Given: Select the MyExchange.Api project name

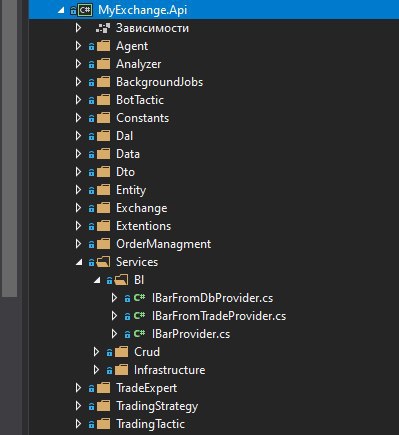Looking at the screenshot, I should point(143,10).
